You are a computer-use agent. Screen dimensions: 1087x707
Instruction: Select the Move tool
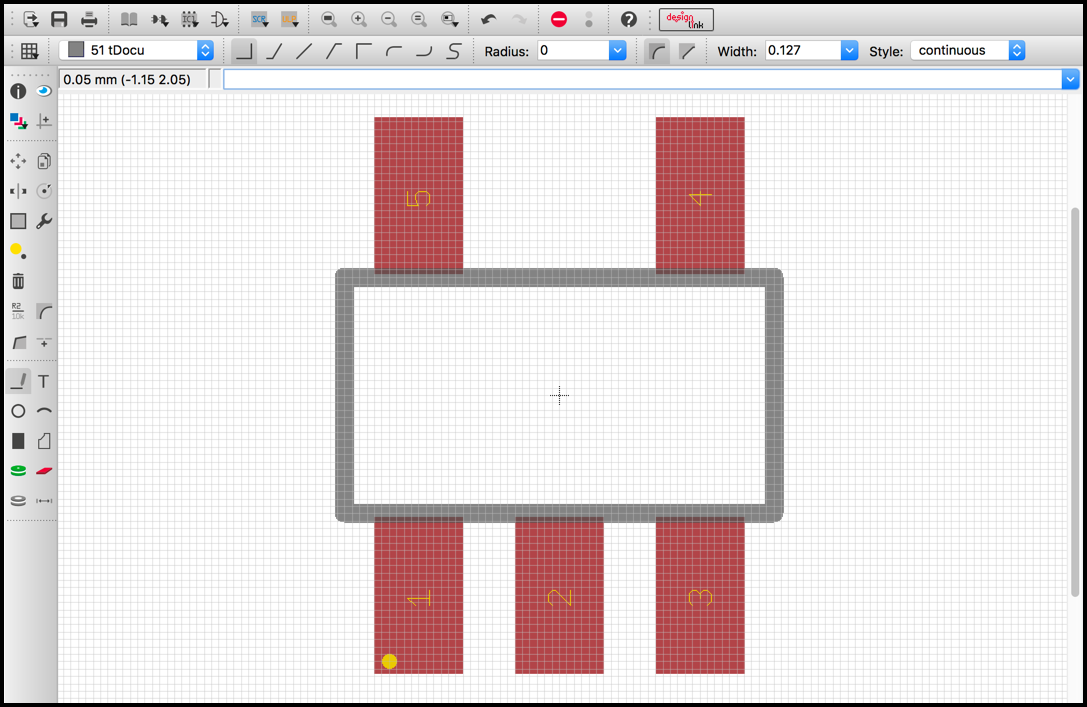click(18, 162)
